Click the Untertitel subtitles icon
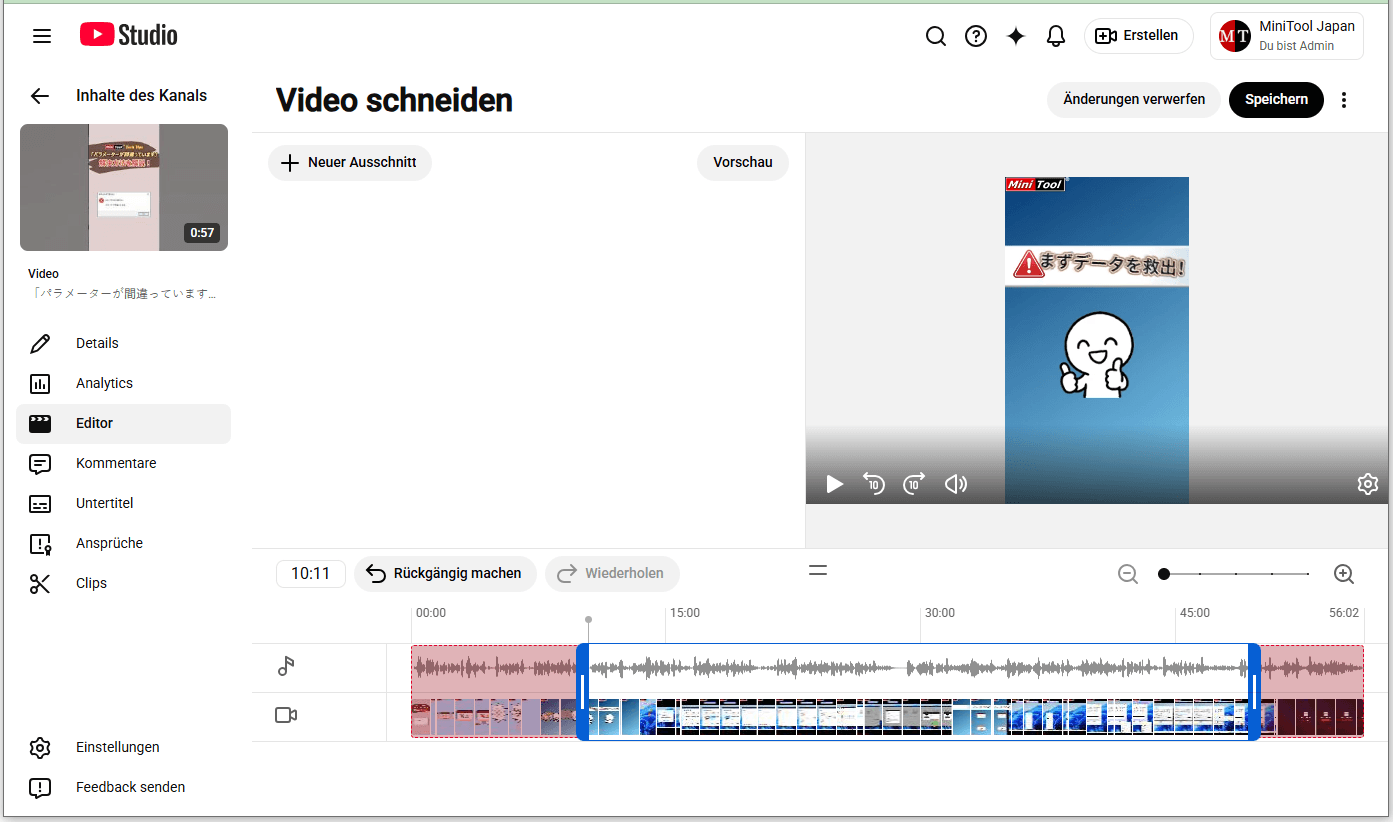 pyautogui.click(x=40, y=504)
